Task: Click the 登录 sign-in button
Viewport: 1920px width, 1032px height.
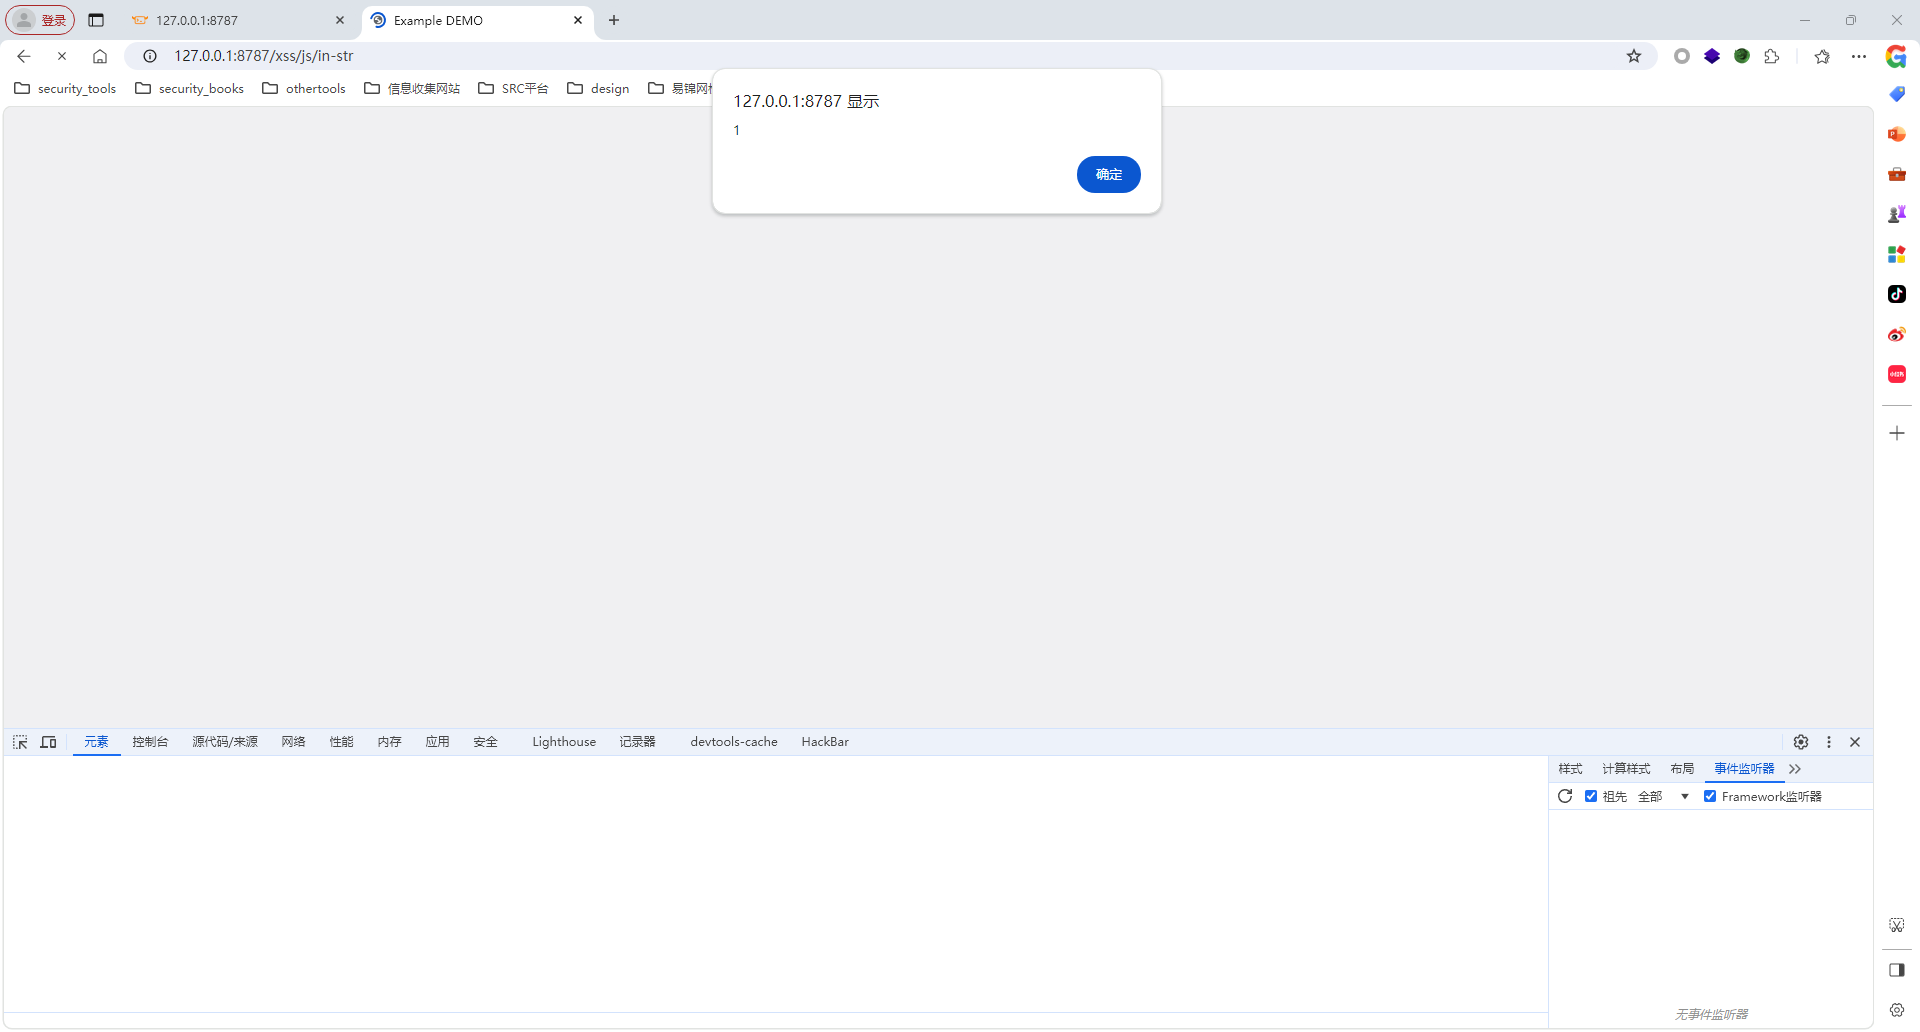Action: [x=41, y=20]
